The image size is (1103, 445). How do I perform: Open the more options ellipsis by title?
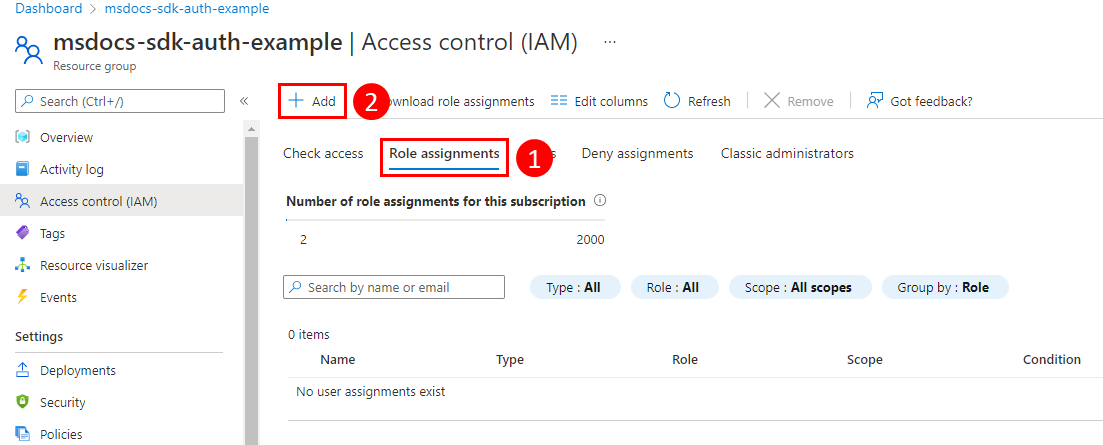[x=610, y=42]
